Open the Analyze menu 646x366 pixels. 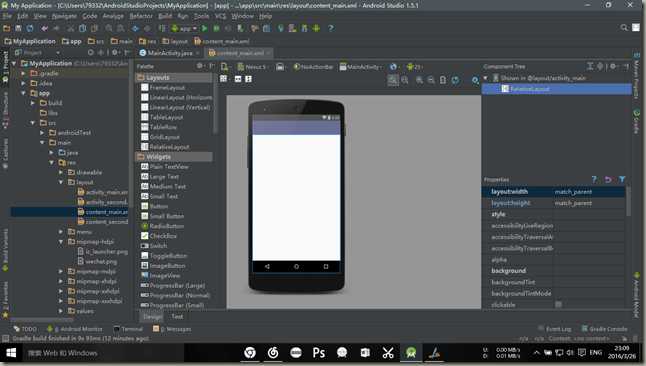coord(113,16)
